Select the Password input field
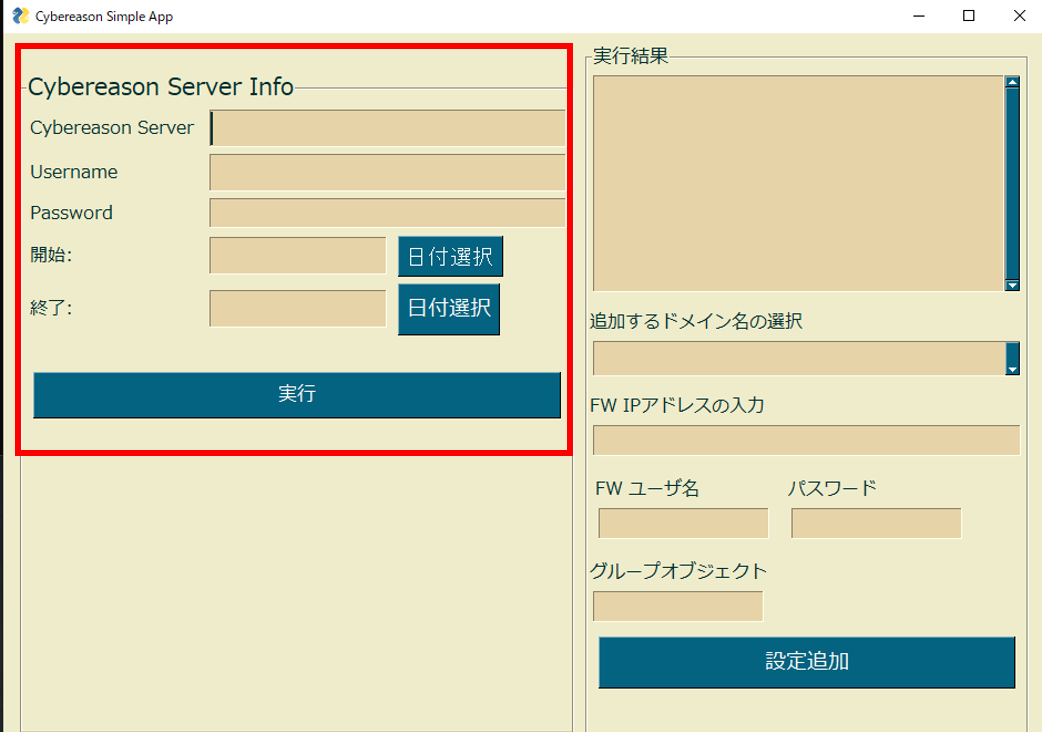Viewport: 1042px width, 732px height. tap(387, 213)
